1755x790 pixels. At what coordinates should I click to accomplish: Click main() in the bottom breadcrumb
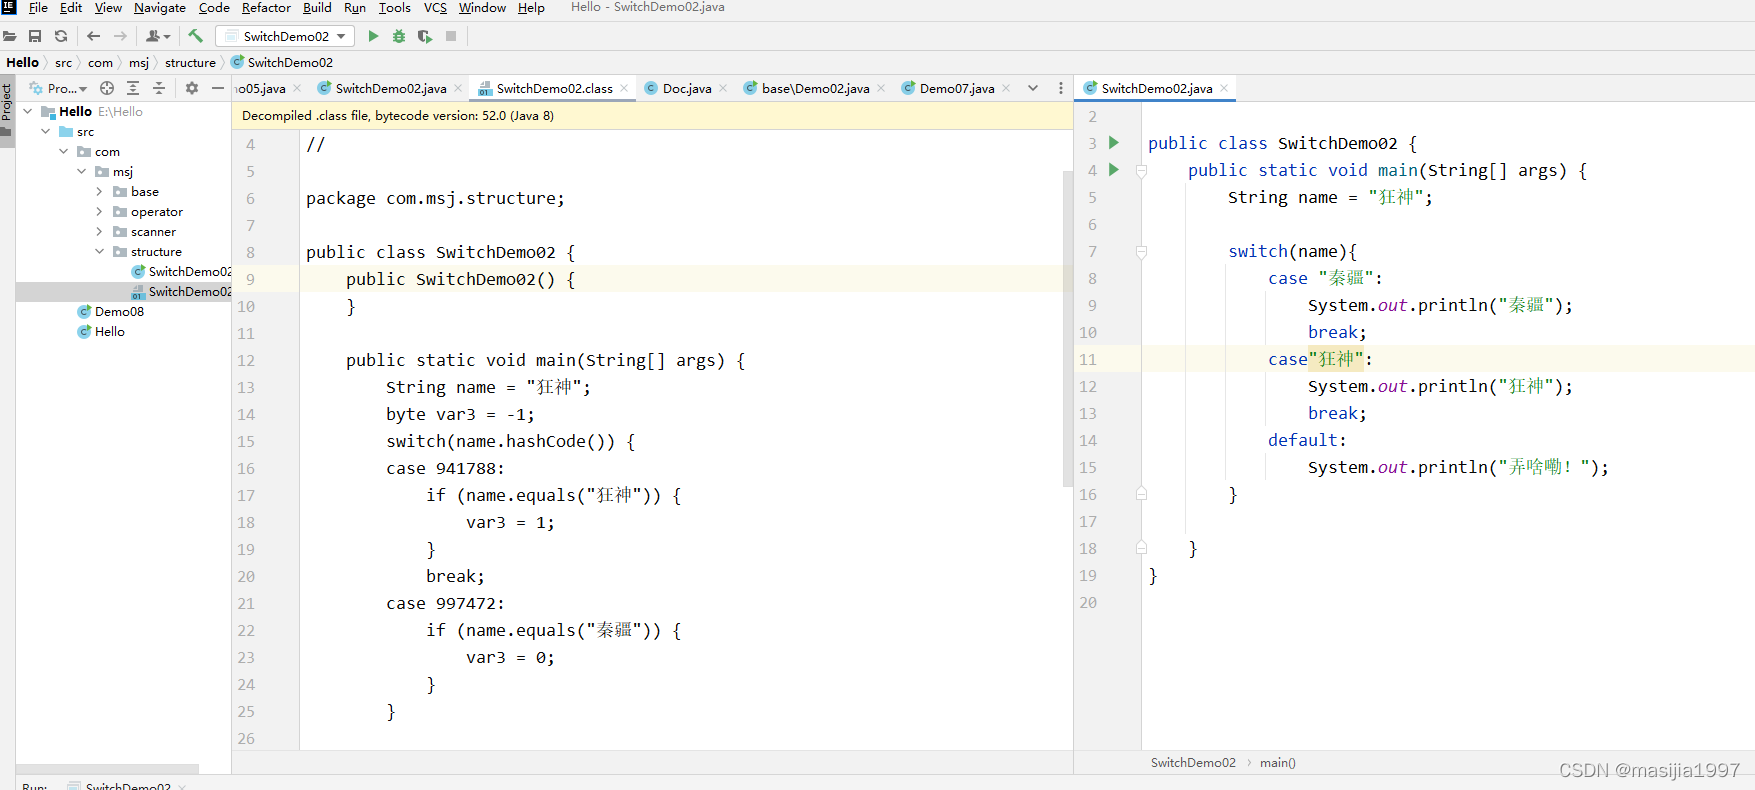click(x=1277, y=763)
